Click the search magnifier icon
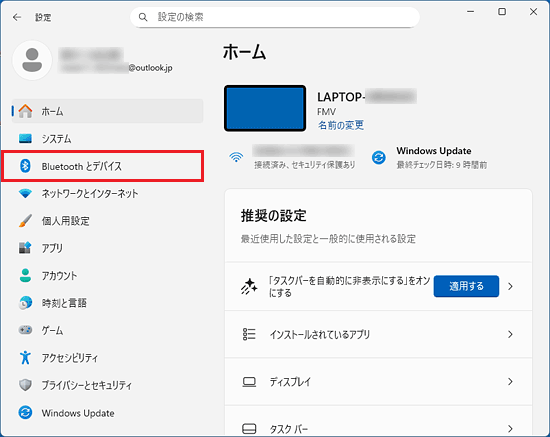This screenshot has width=550, height=437. (143, 17)
